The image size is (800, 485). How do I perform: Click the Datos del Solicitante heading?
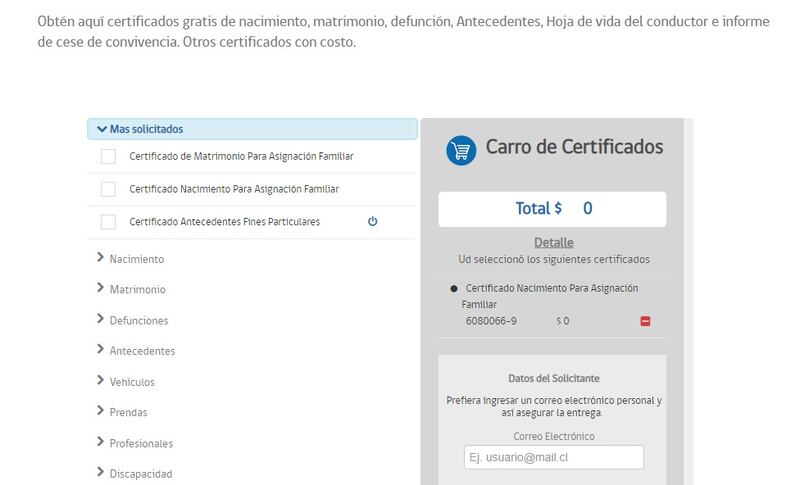[554, 378]
